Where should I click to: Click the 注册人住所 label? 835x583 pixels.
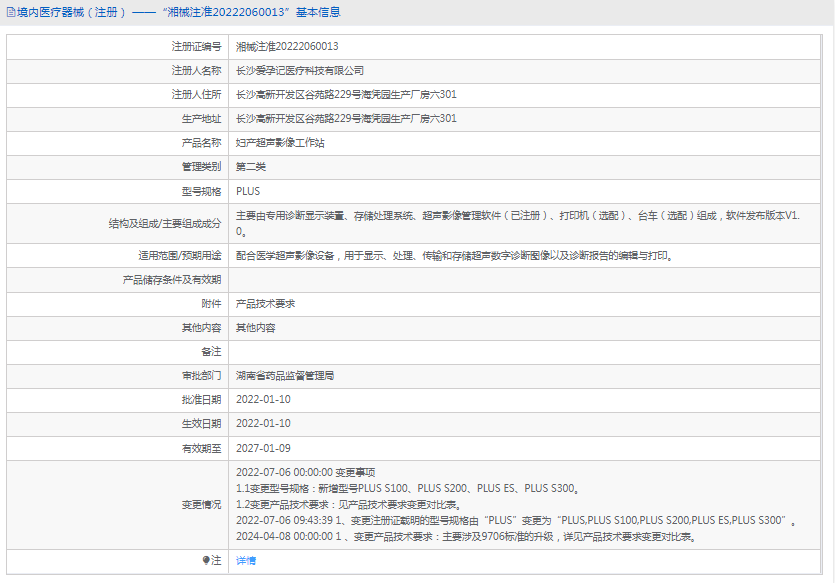tap(196, 94)
